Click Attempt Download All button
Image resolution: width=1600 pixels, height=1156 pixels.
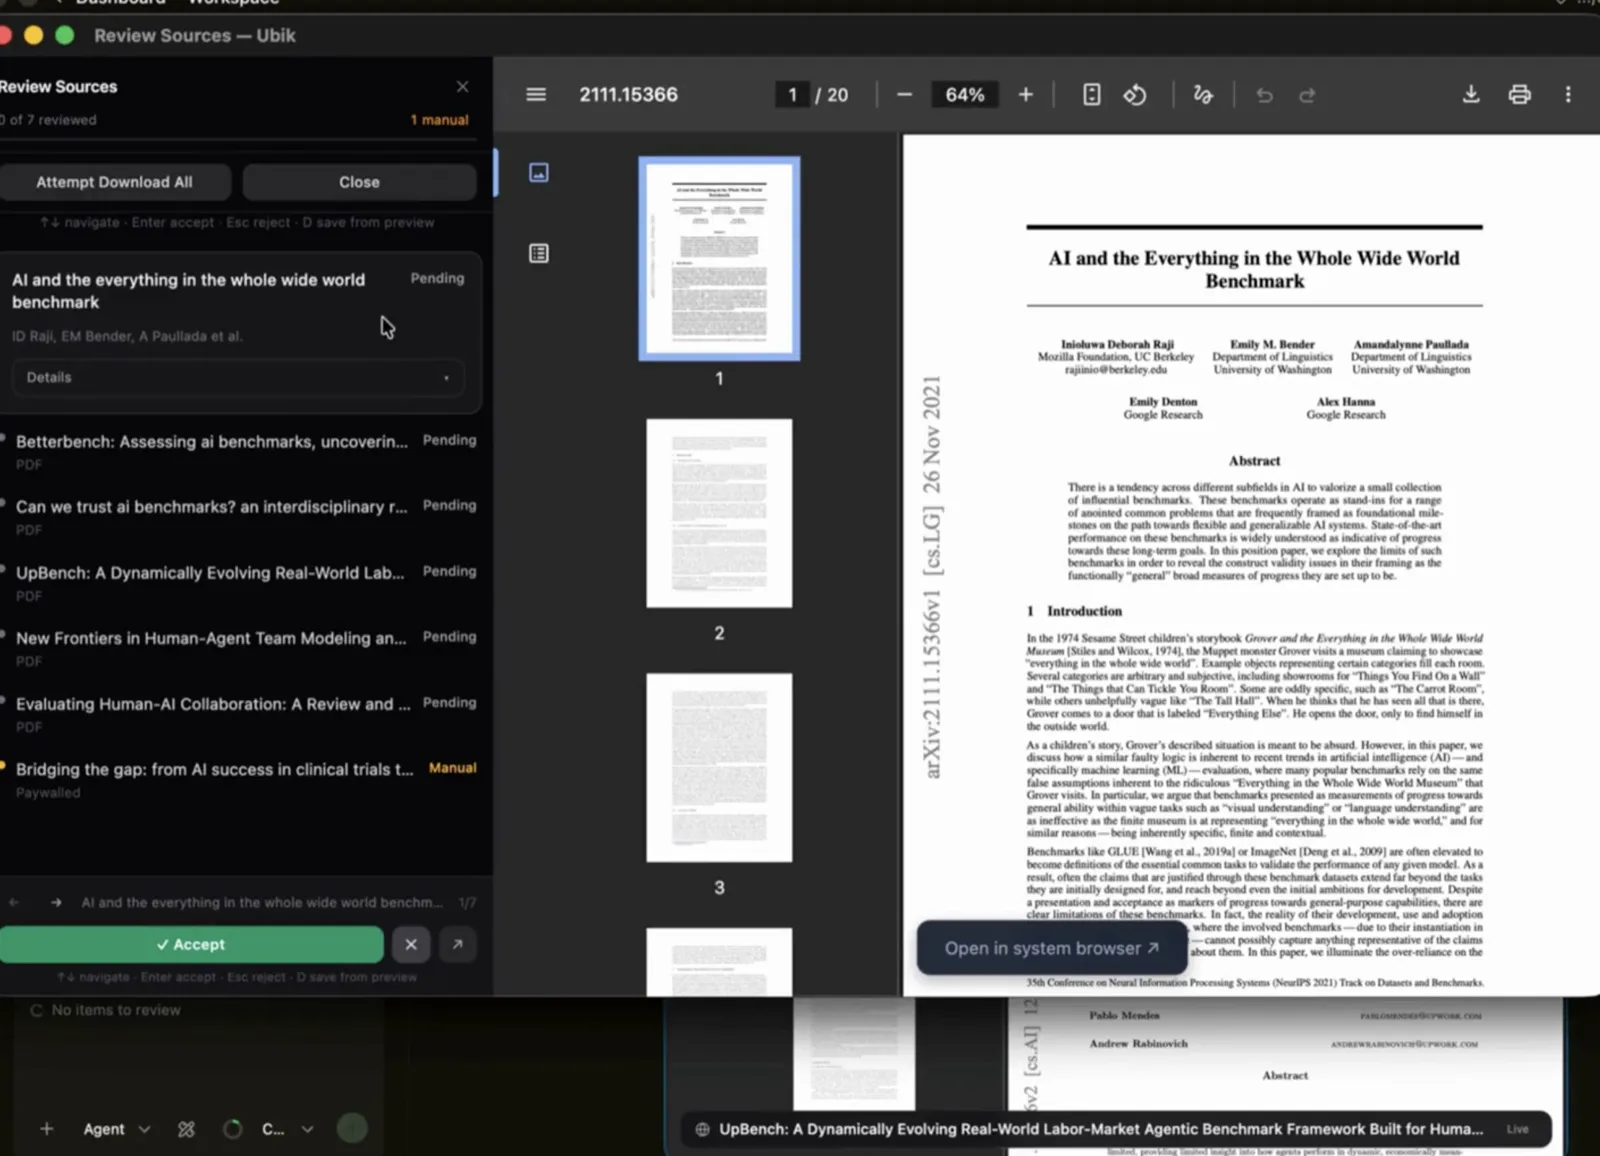114,182
